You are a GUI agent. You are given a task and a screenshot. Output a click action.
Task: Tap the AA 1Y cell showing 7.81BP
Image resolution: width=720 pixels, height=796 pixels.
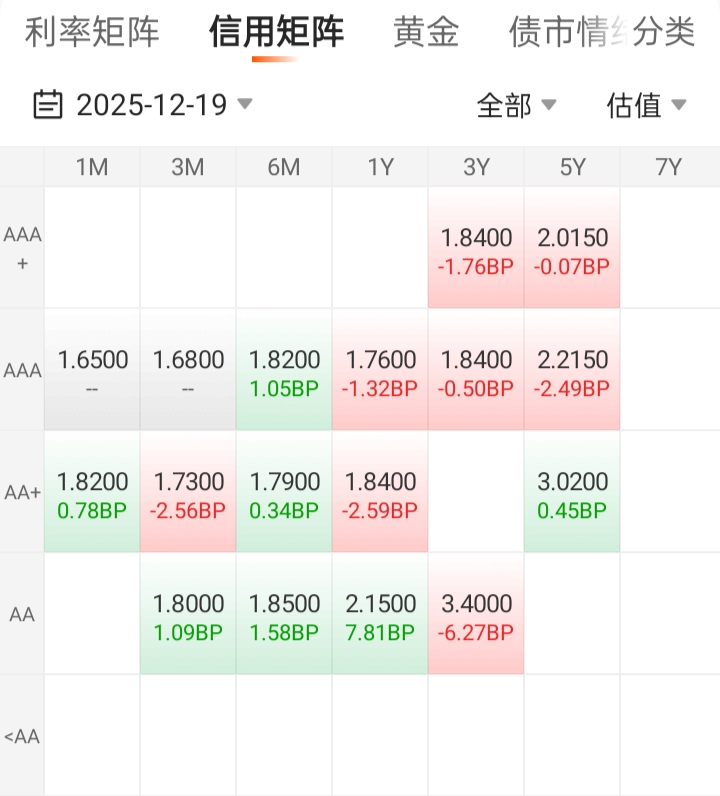[x=380, y=615]
